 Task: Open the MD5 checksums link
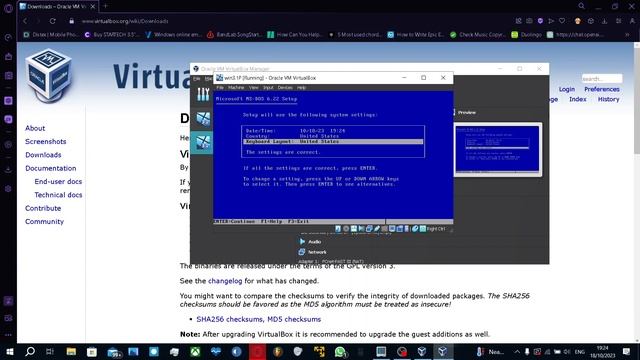pos(294,319)
